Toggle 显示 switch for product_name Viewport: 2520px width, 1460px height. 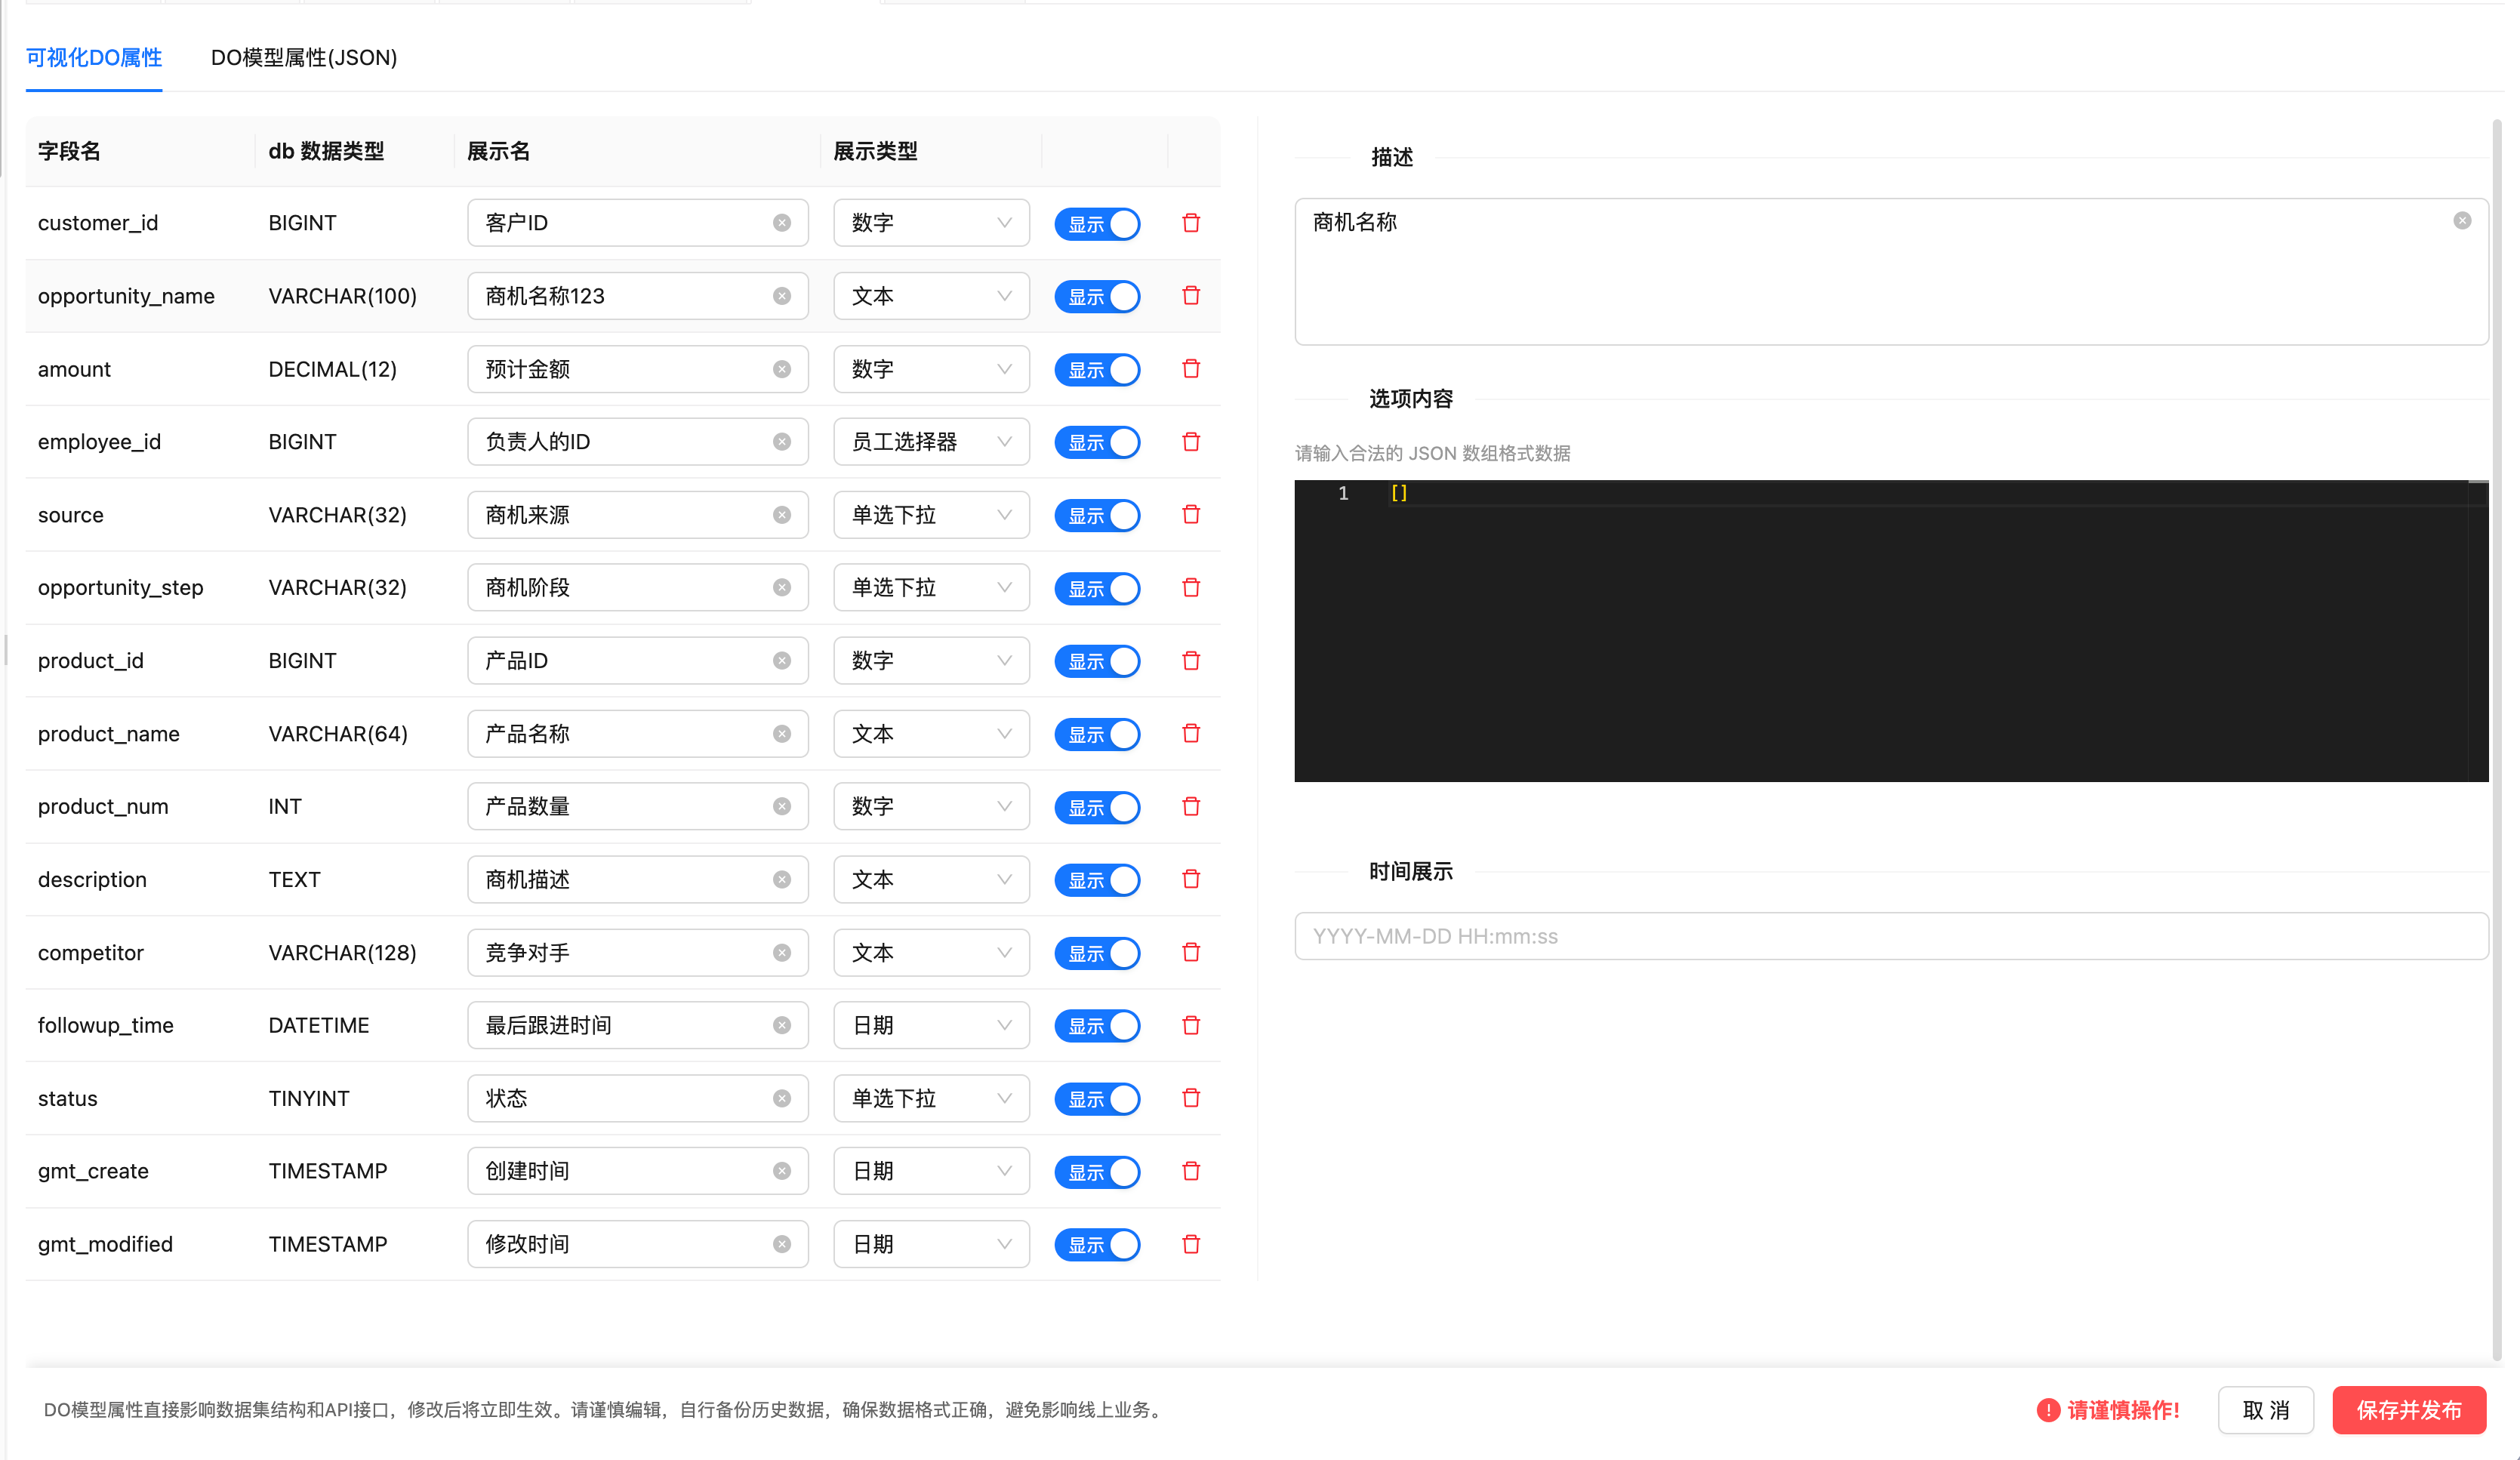[1097, 735]
